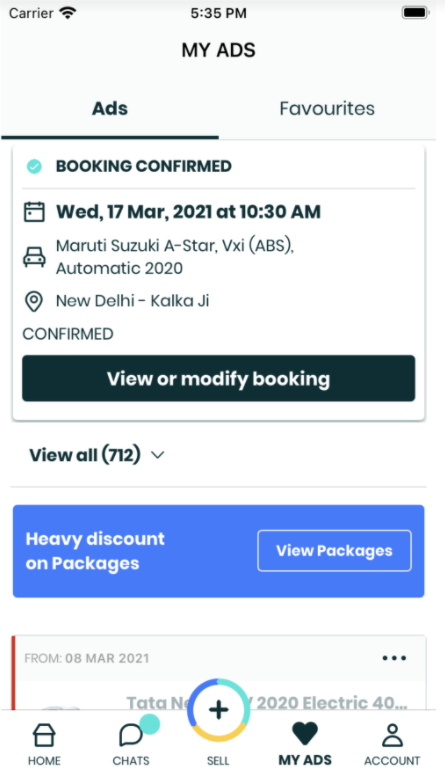The width and height of the screenshot is (445, 781).
Task: Click View or modify booking button
Action: coord(218,379)
